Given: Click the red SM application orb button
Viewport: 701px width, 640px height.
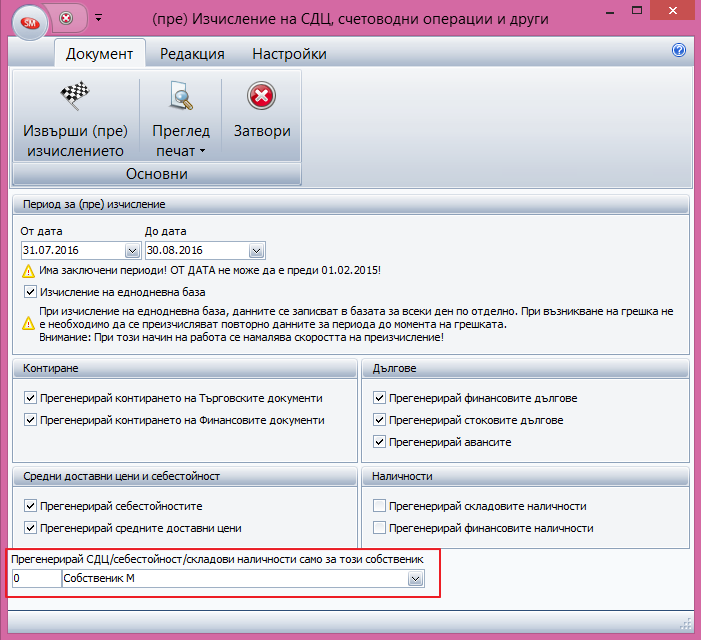Looking at the screenshot, I should [30, 22].
